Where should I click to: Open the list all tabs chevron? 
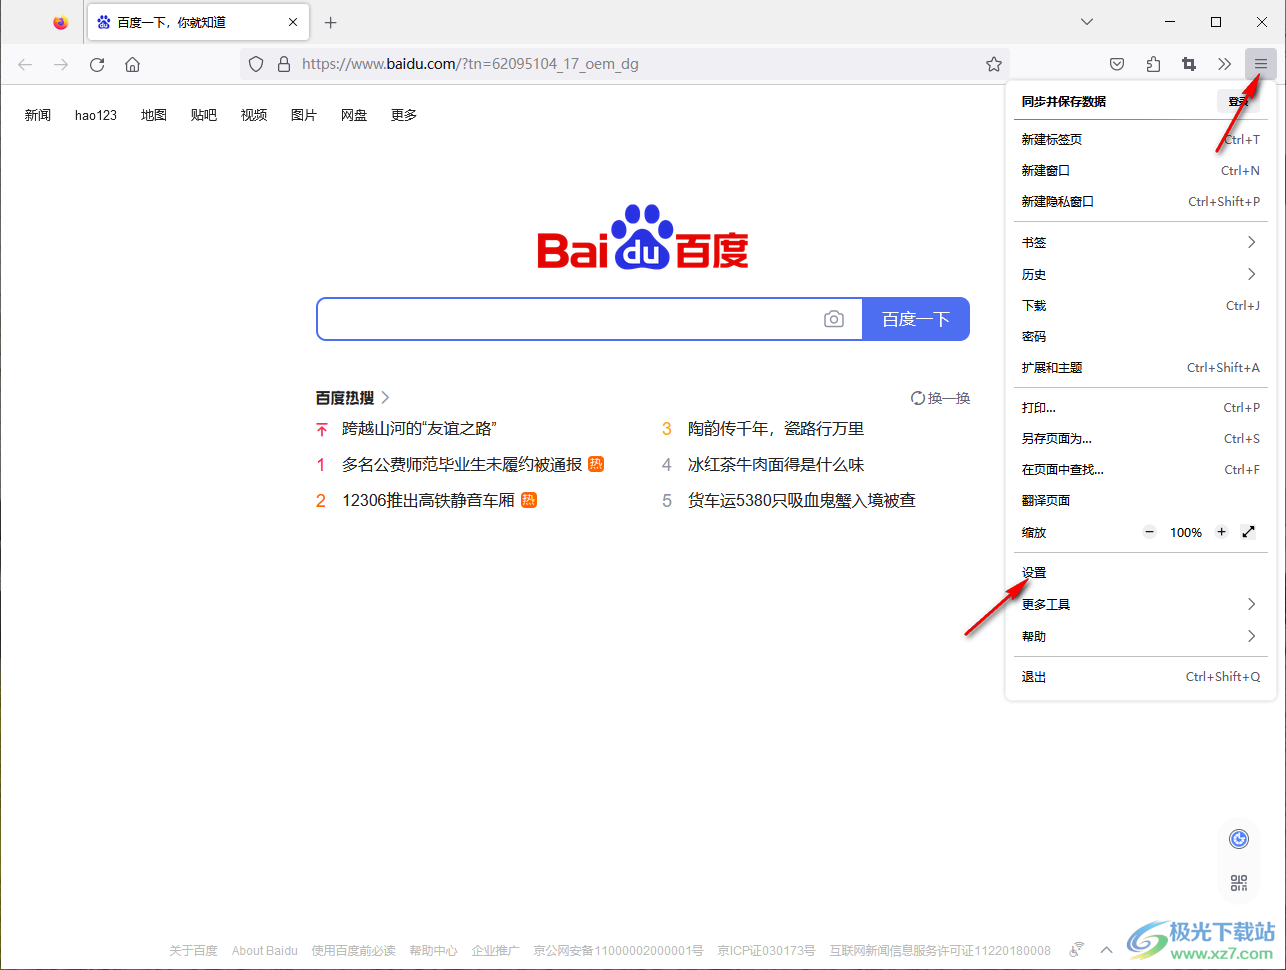coord(1087,22)
